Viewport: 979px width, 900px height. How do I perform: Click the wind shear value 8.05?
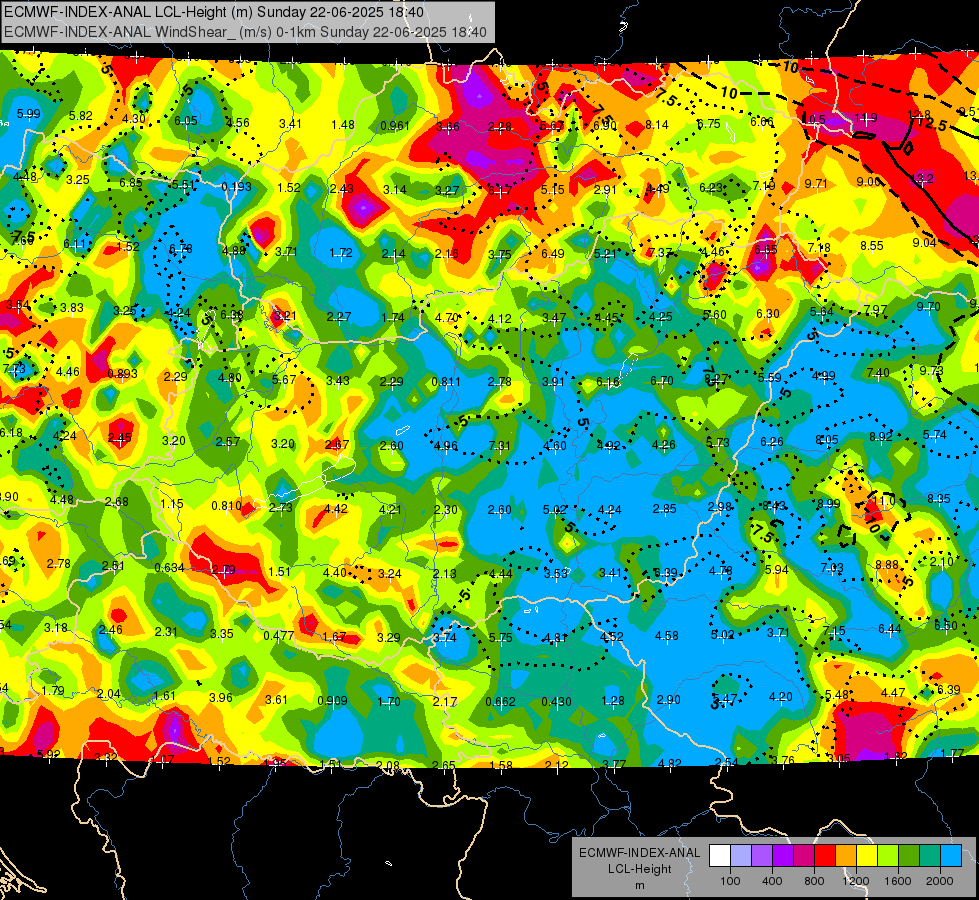827,440
